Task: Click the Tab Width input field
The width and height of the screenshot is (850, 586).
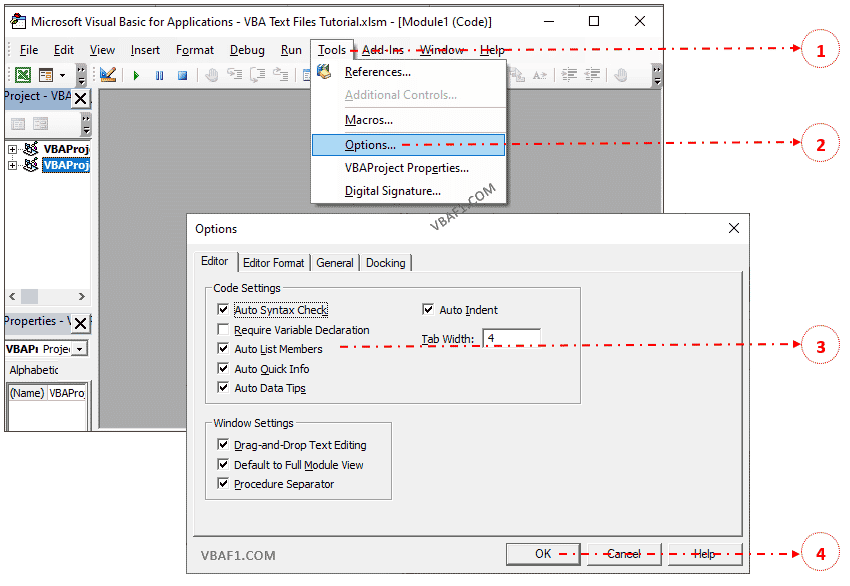Action: [511, 338]
